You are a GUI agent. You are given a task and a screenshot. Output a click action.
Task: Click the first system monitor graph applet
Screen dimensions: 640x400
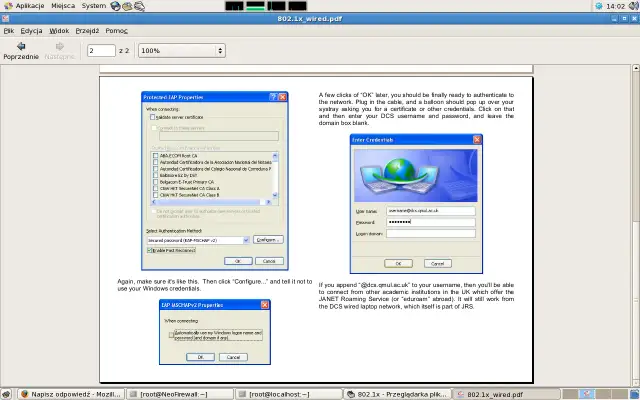(x=234, y=6)
